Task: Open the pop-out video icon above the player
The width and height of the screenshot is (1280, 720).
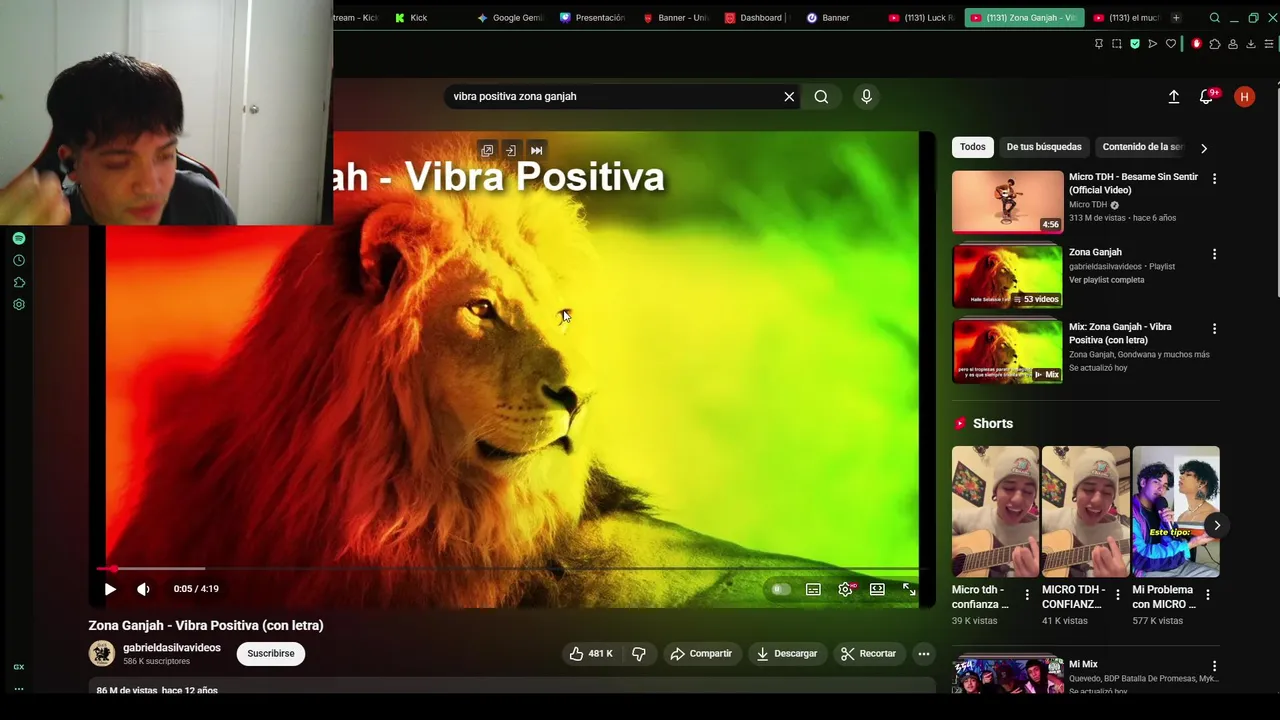Action: click(487, 150)
